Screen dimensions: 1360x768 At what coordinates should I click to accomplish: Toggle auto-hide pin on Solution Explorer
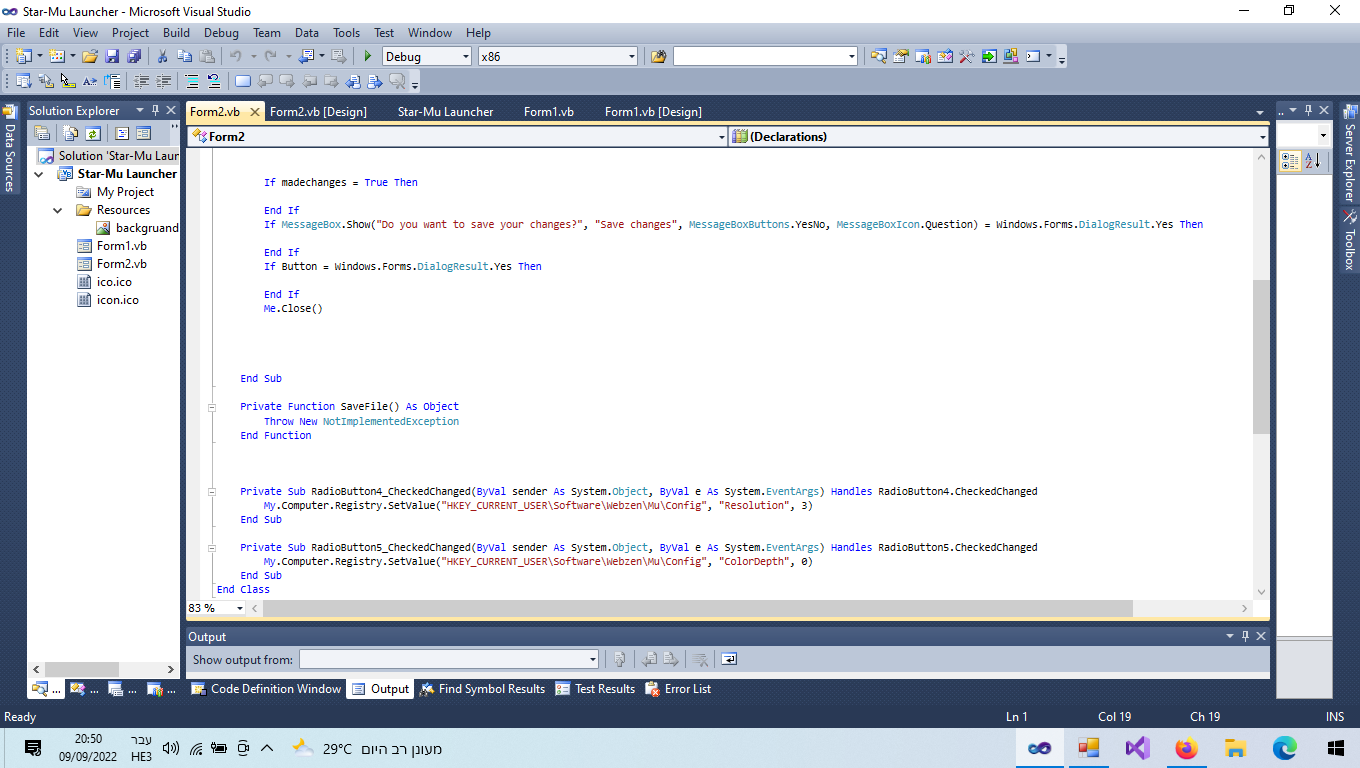[x=155, y=111]
